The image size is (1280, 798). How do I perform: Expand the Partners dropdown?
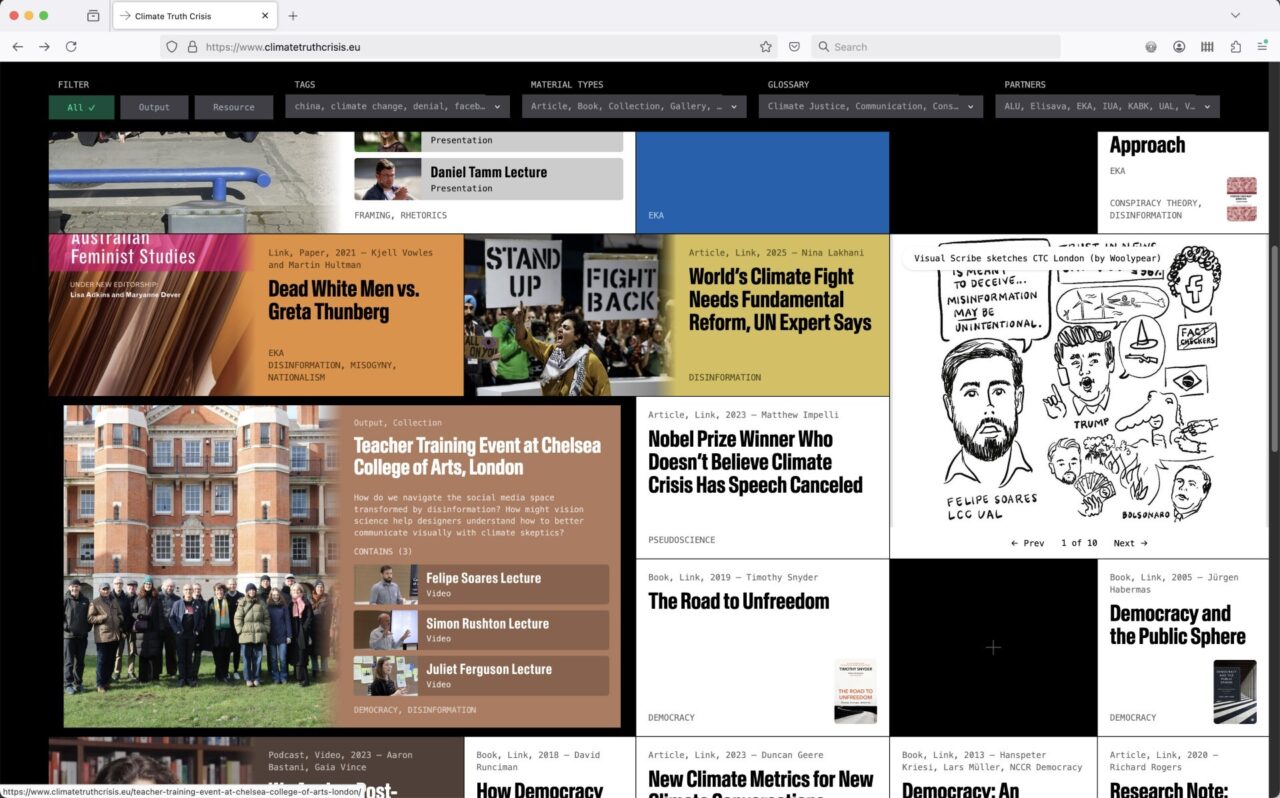pos(1106,106)
